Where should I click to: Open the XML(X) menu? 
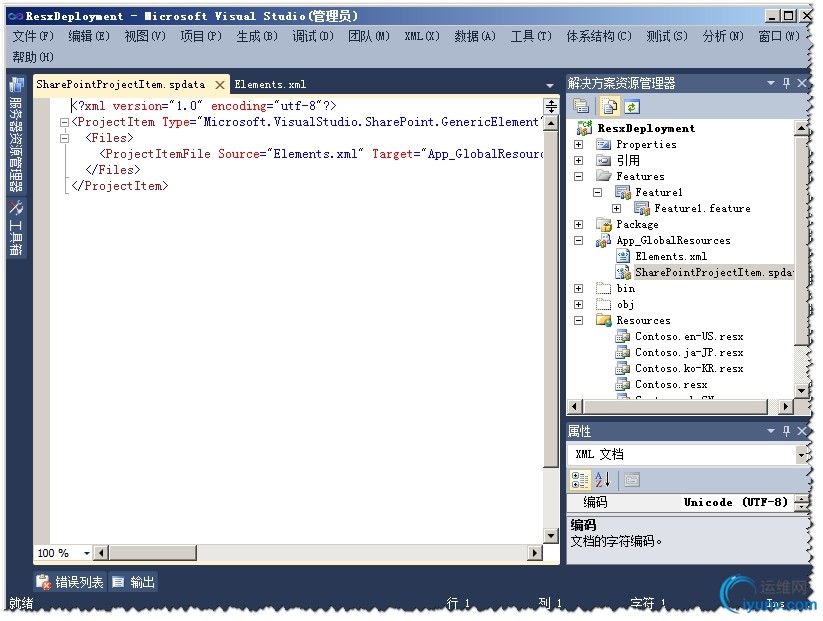421,36
